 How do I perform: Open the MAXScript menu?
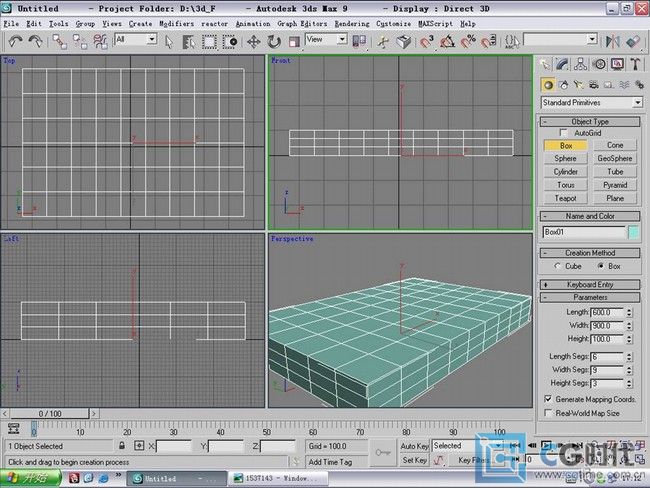tap(436, 24)
